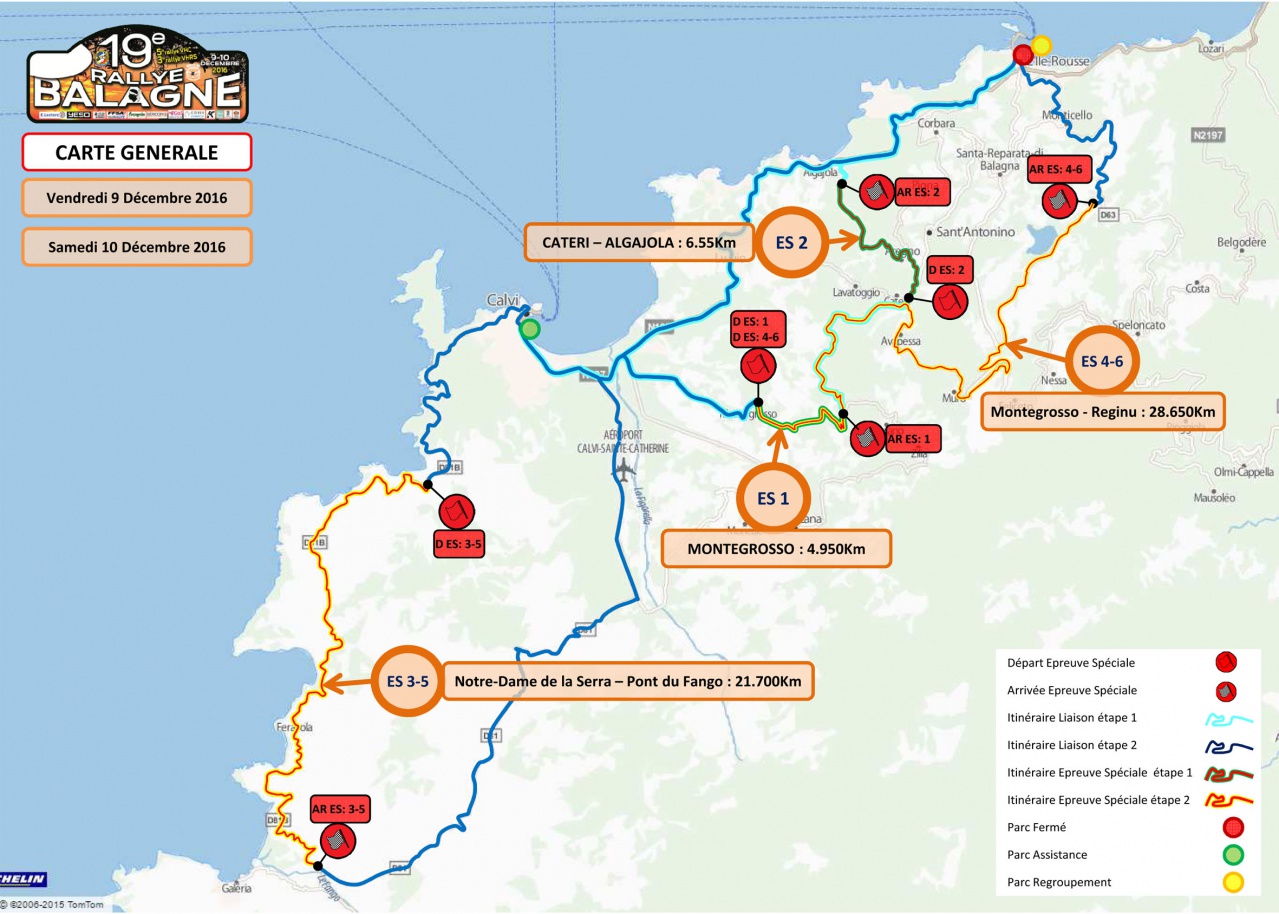1279x914 pixels.
Task: Click the yellow Parc Regroupement marker at Ile-Rousse
Action: point(1041,45)
